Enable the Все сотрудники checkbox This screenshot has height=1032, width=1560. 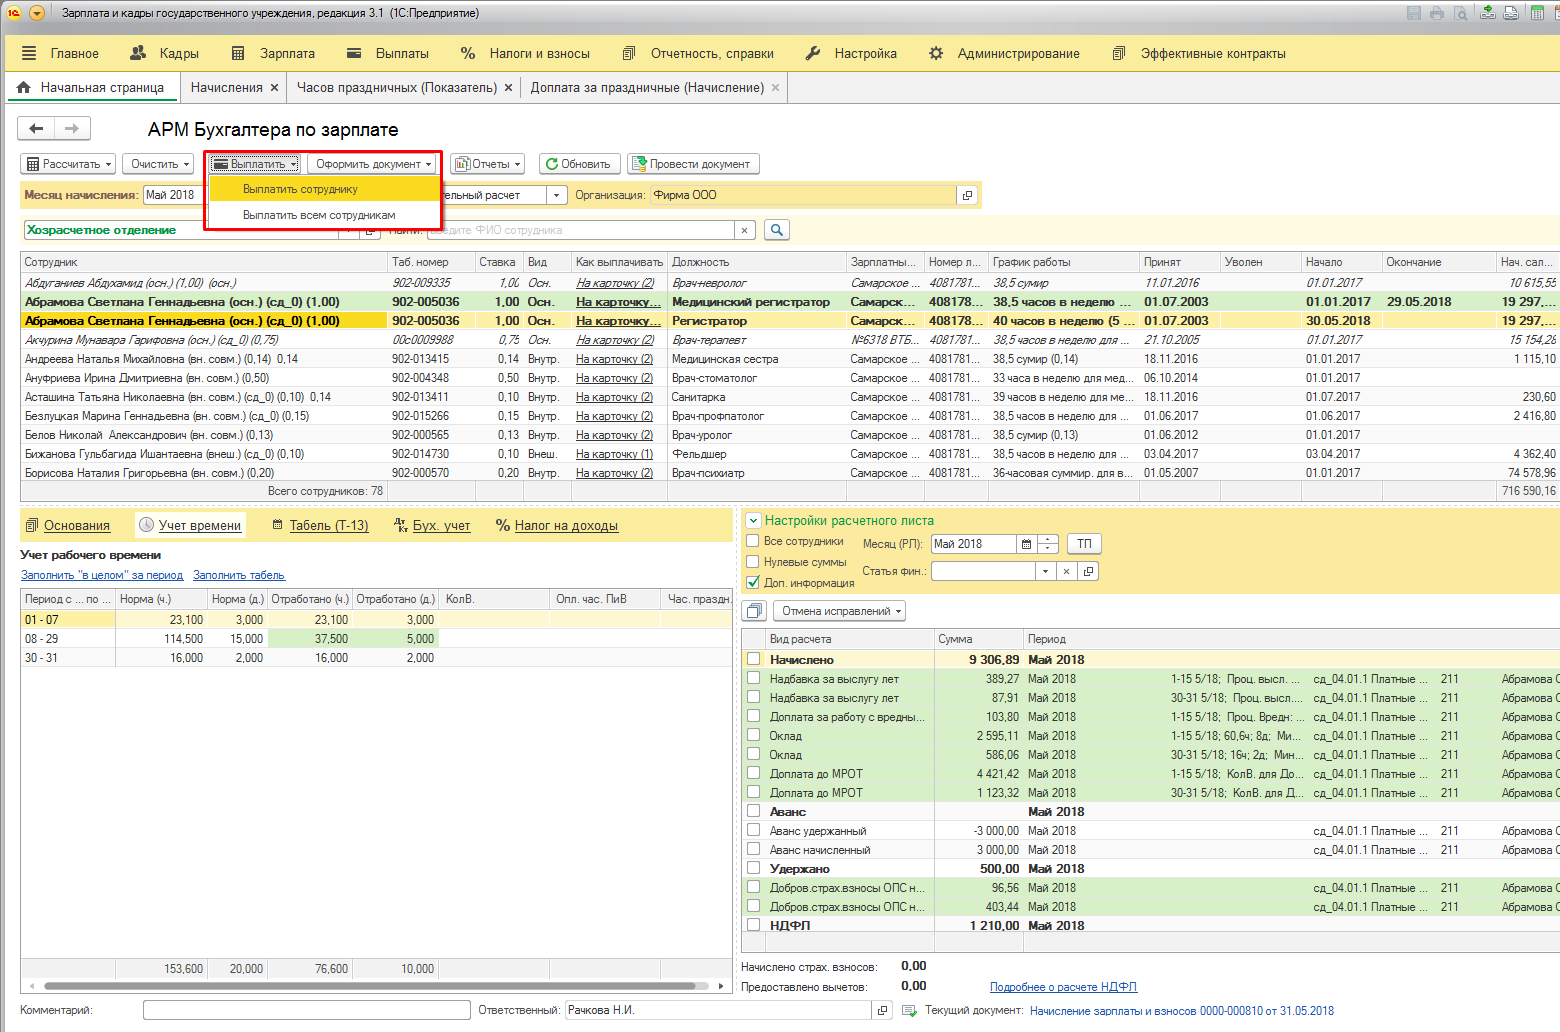click(x=753, y=541)
